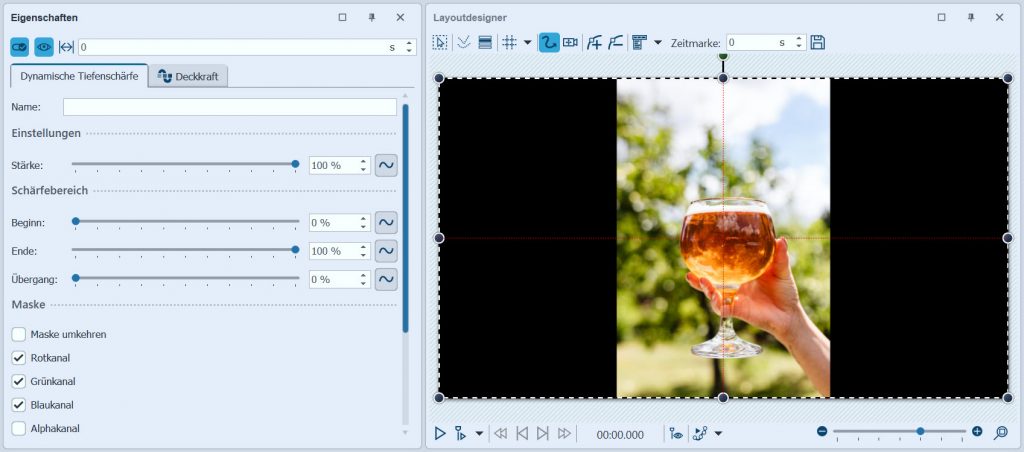The height and width of the screenshot is (452, 1024).
Task: Uncheck the Rotkanal checkbox
Action: tap(19, 358)
